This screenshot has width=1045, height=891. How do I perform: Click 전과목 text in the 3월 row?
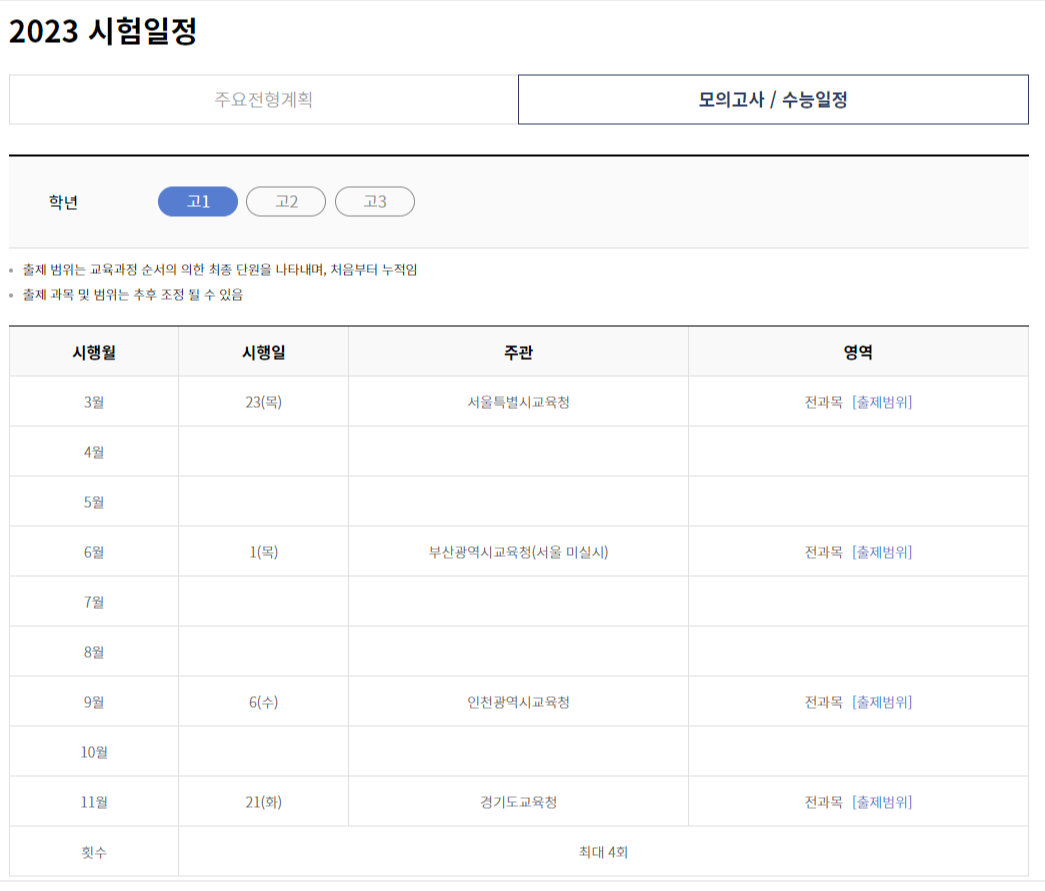coord(824,402)
